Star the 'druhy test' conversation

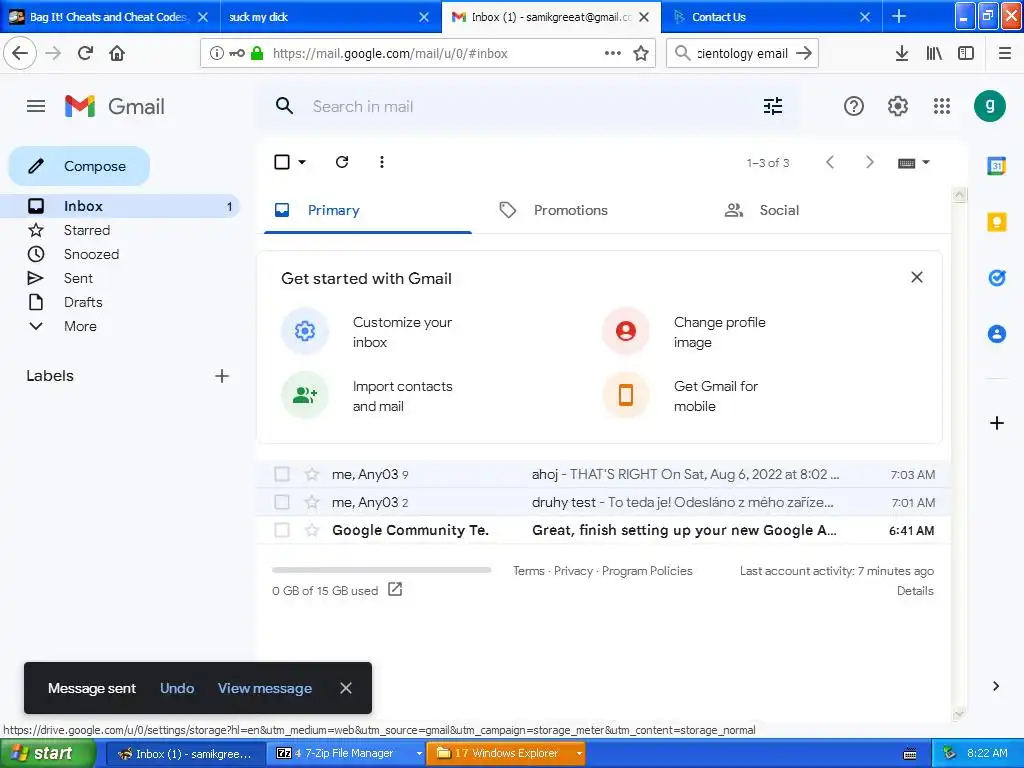click(x=312, y=502)
